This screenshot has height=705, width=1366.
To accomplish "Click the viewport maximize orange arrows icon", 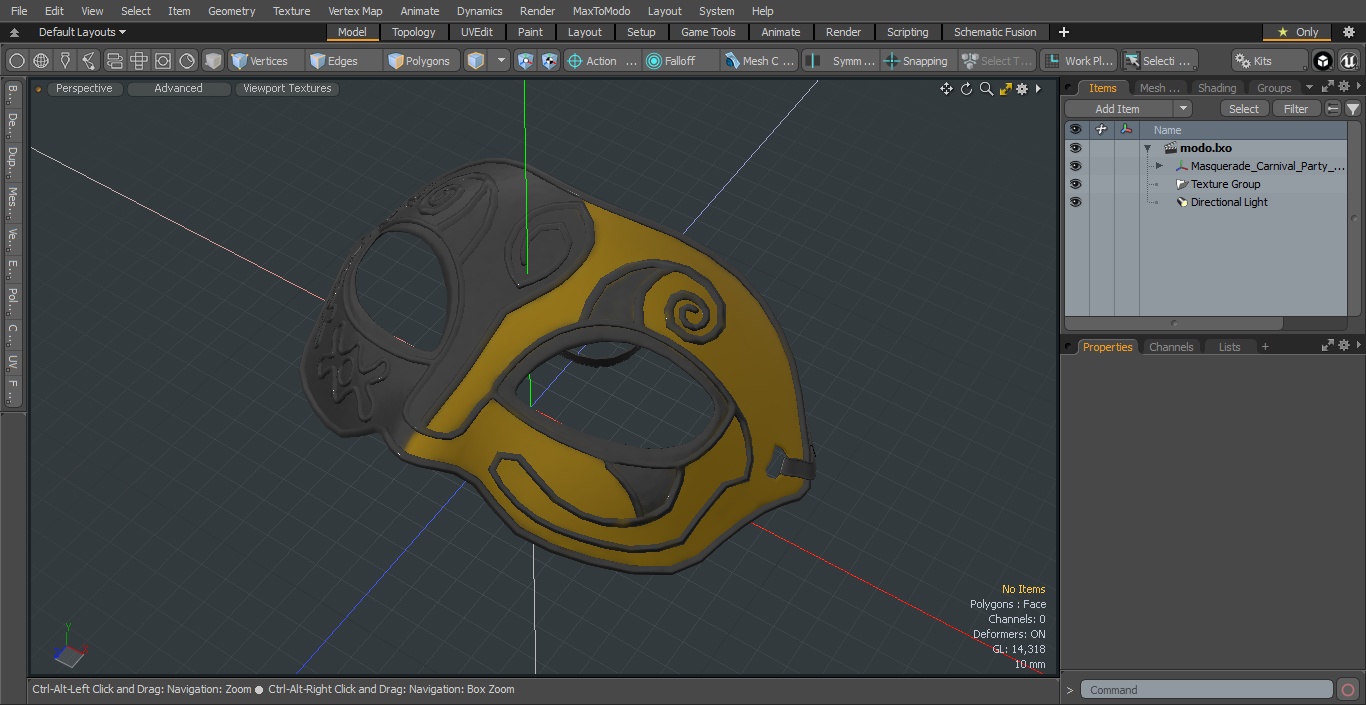I will click(1005, 89).
